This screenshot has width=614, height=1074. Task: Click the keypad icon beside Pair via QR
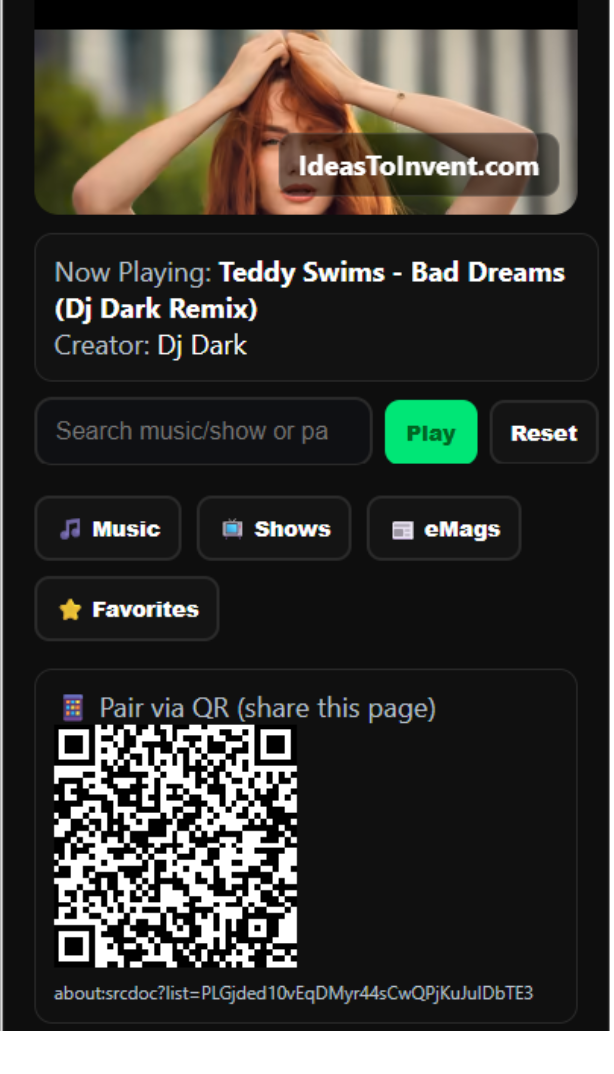tap(73, 708)
